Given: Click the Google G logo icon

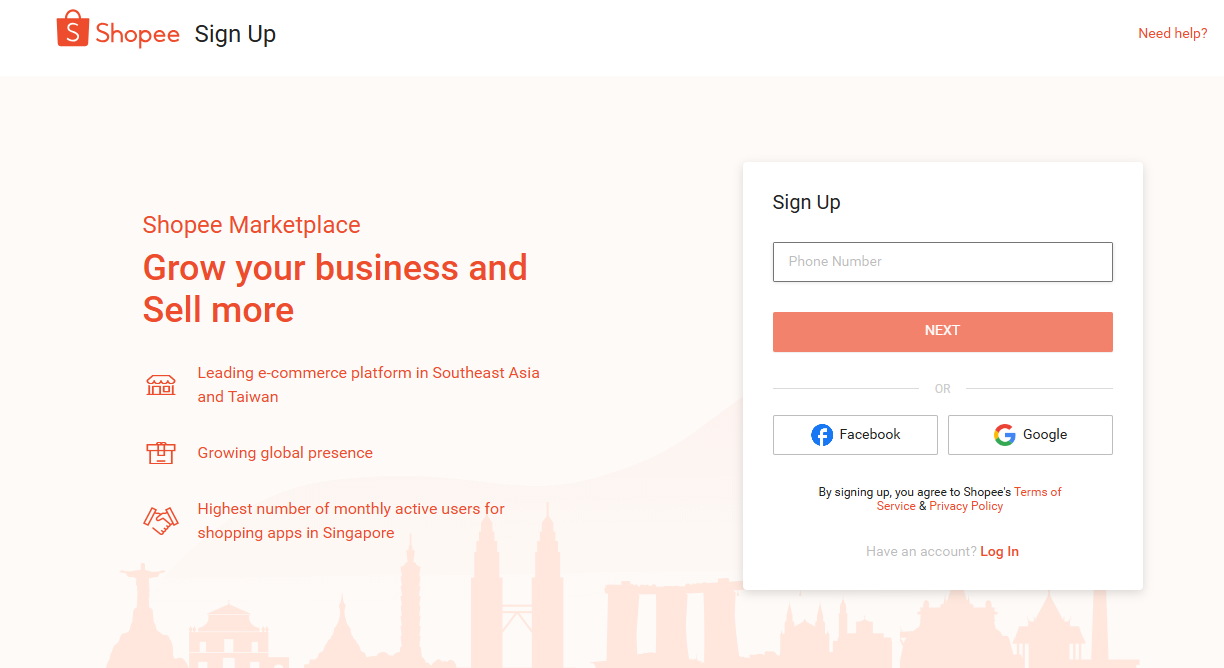Looking at the screenshot, I should [x=1004, y=435].
